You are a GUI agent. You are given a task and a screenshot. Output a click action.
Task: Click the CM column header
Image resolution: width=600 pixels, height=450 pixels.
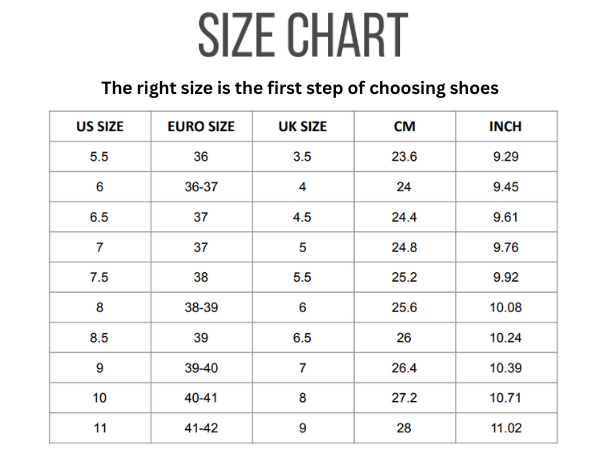click(x=404, y=127)
